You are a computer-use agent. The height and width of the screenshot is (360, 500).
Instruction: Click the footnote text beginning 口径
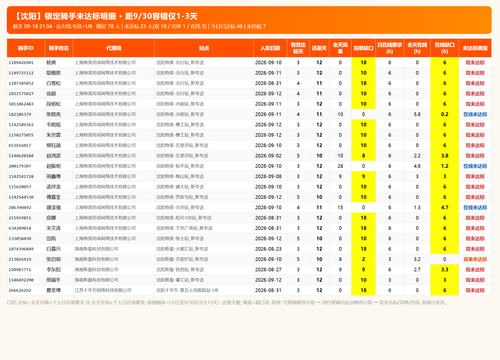point(227,303)
